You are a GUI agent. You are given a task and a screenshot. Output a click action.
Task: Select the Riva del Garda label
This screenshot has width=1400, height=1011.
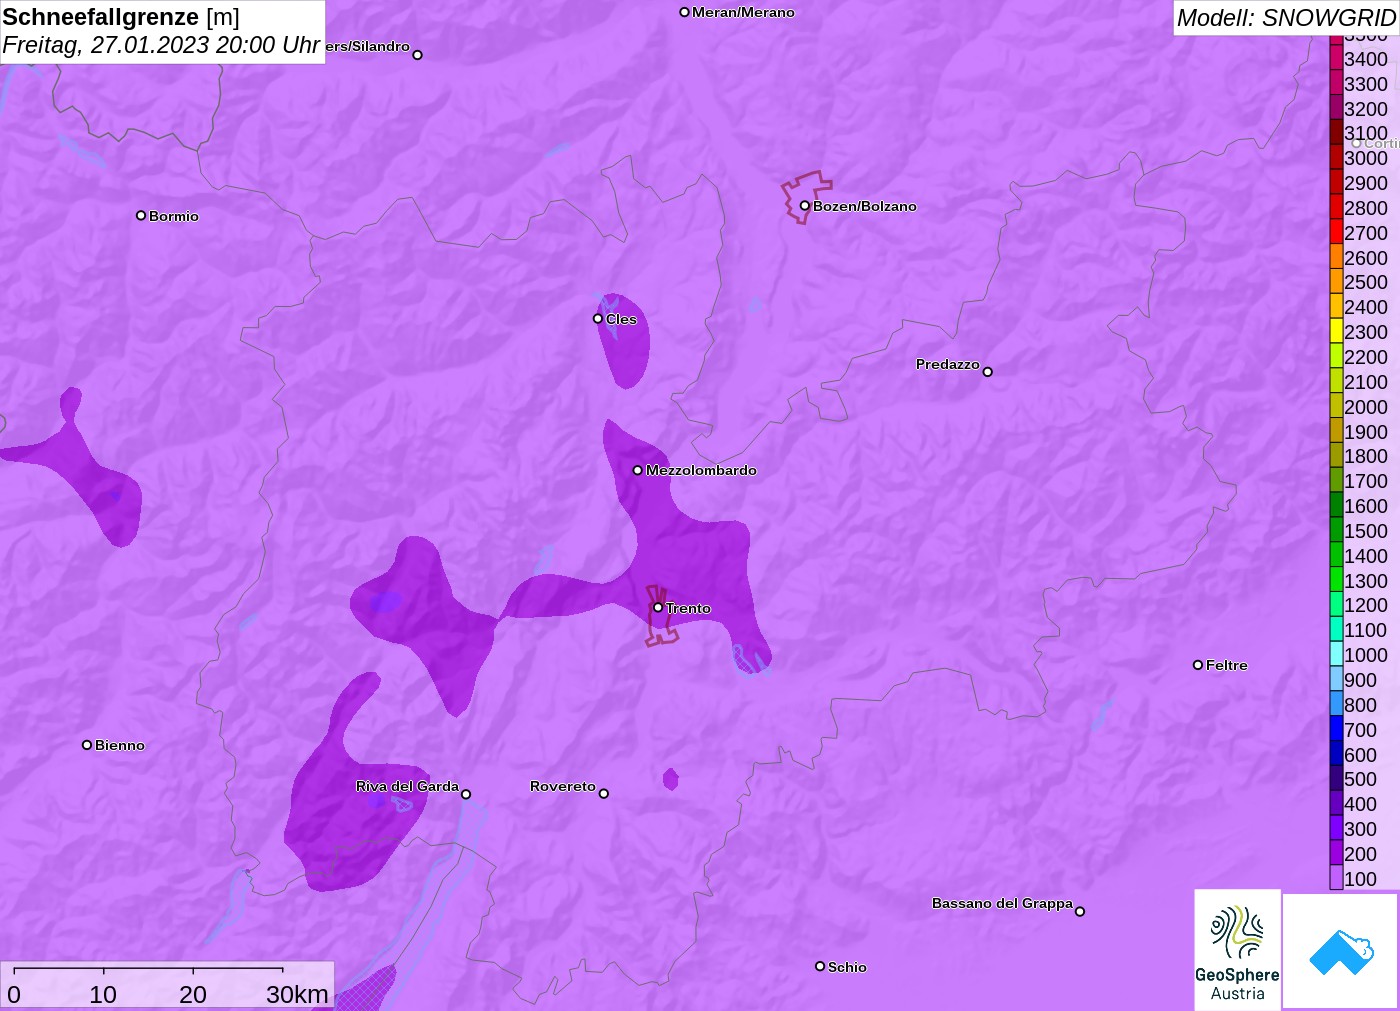click(x=407, y=786)
